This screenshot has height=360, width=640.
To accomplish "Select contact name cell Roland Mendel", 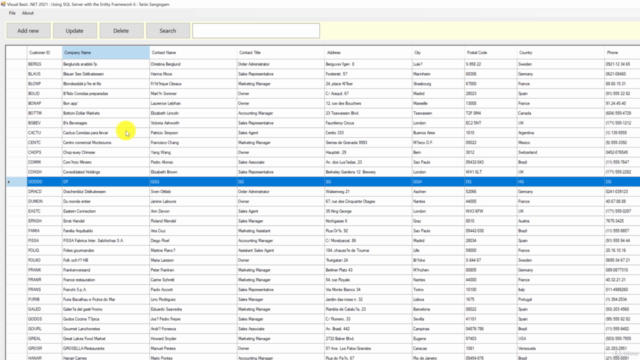I will click(x=193, y=221).
